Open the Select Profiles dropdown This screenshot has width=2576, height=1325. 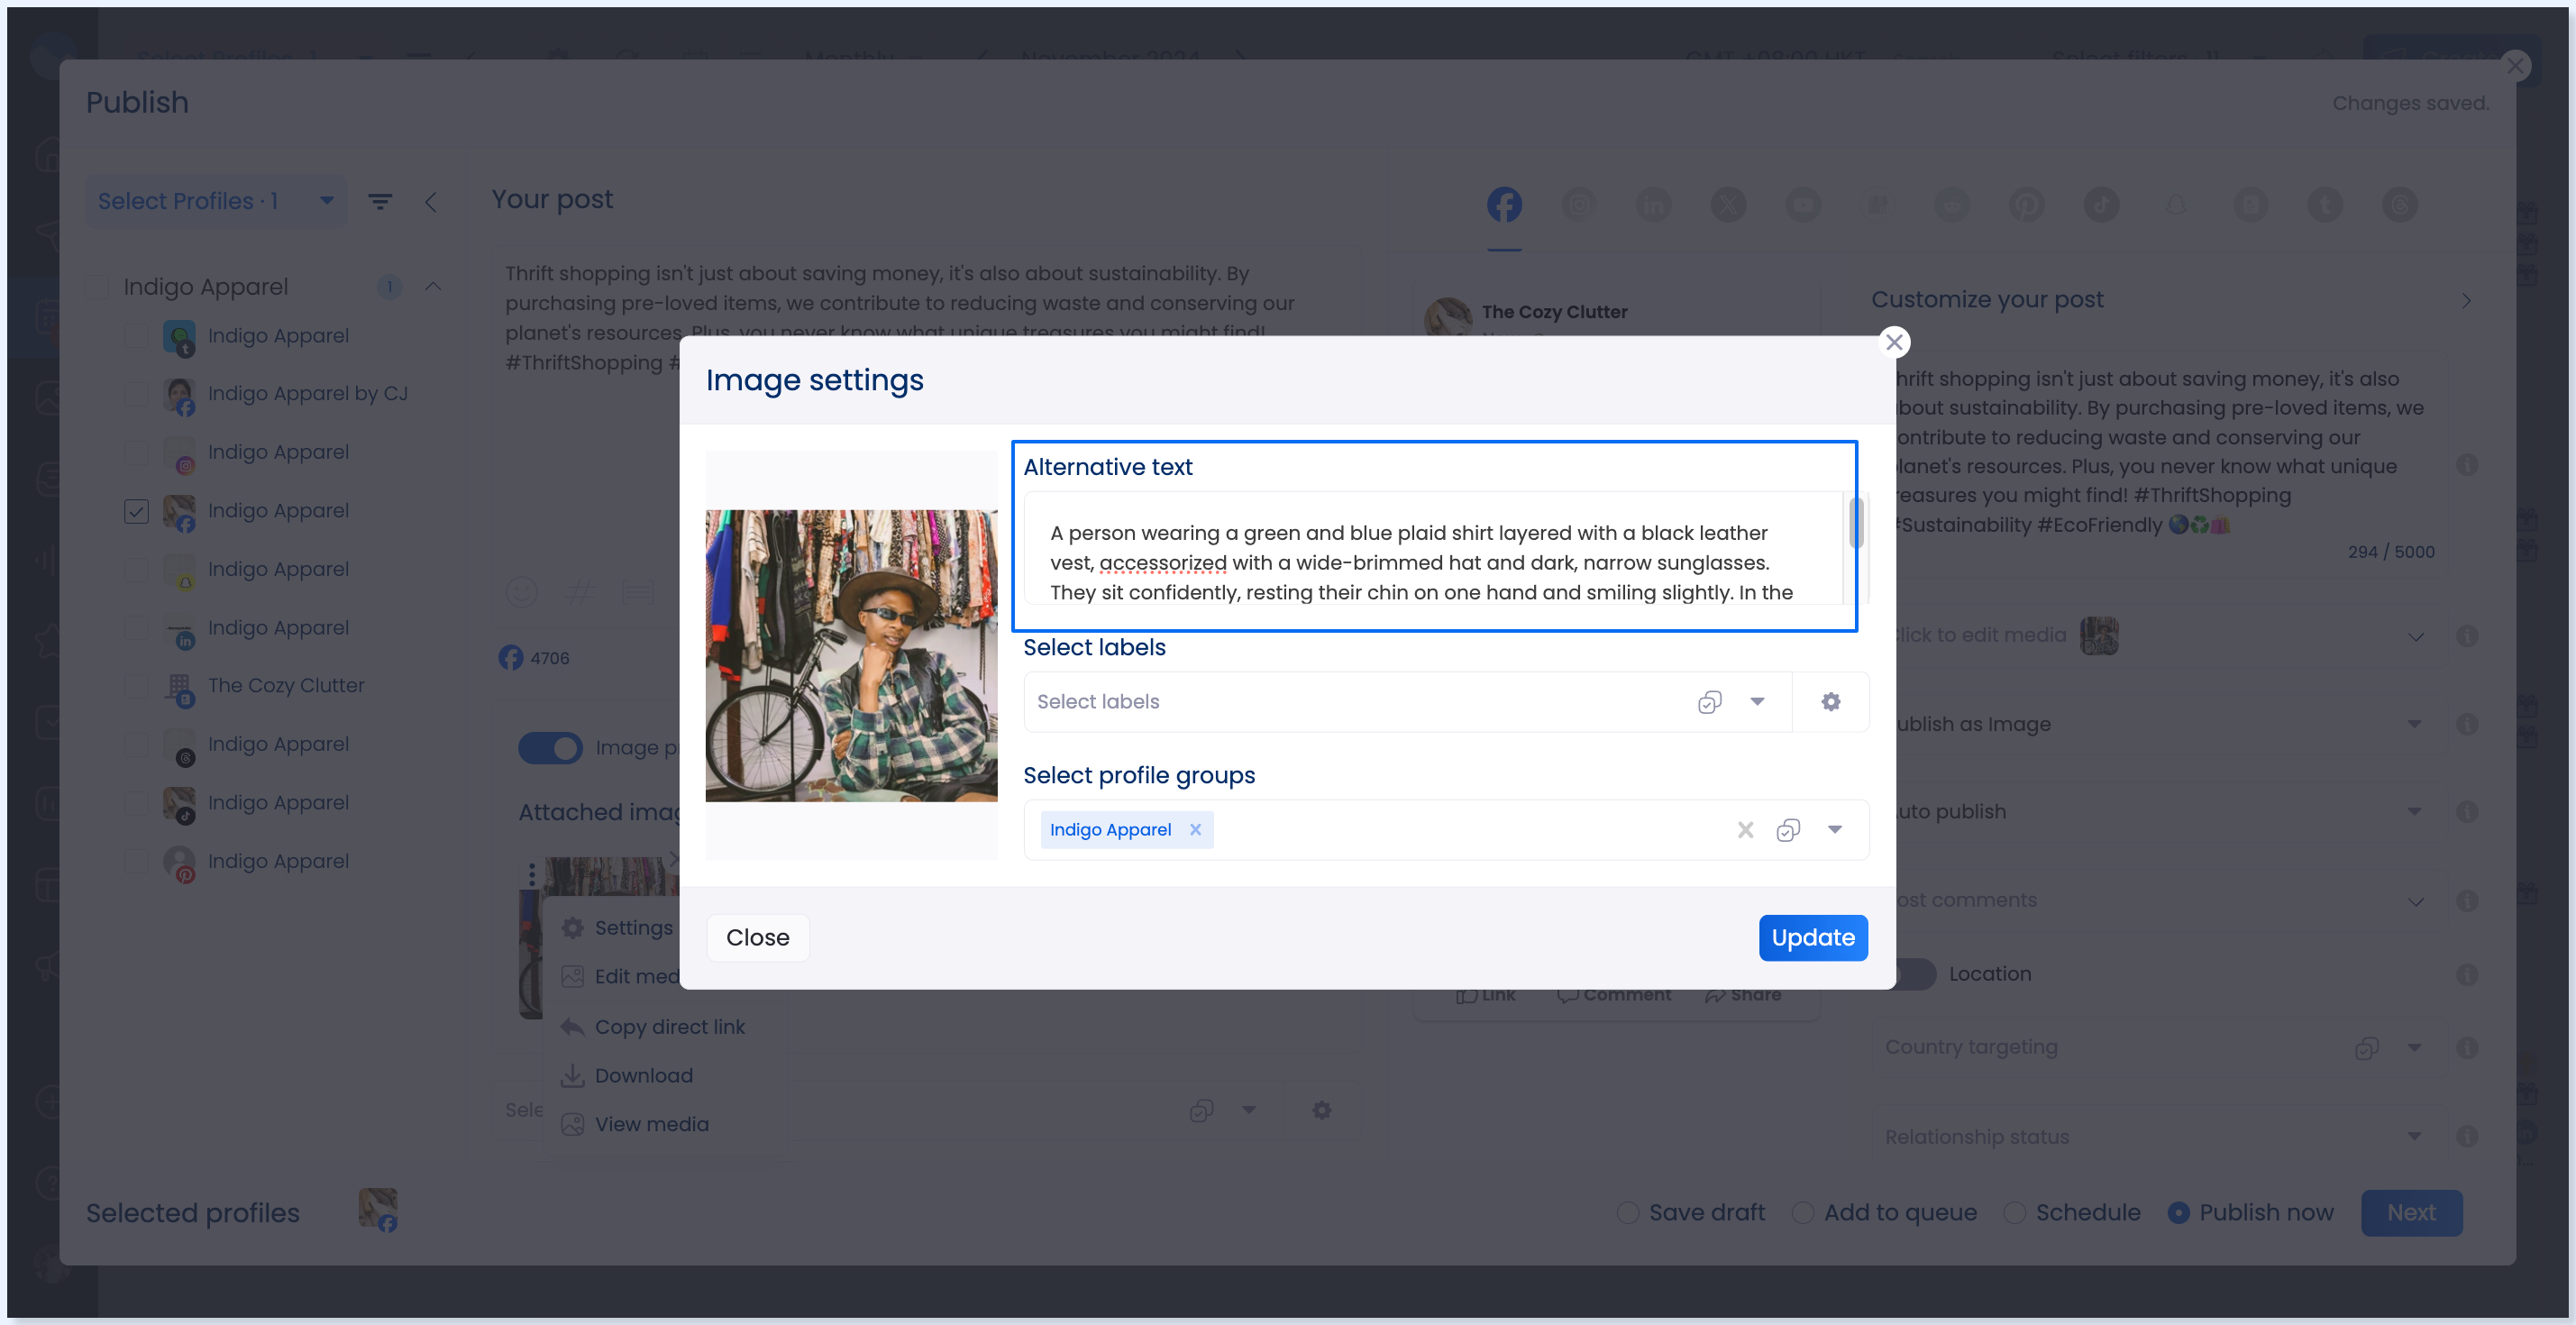pyautogui.click(x=216, y=201)
